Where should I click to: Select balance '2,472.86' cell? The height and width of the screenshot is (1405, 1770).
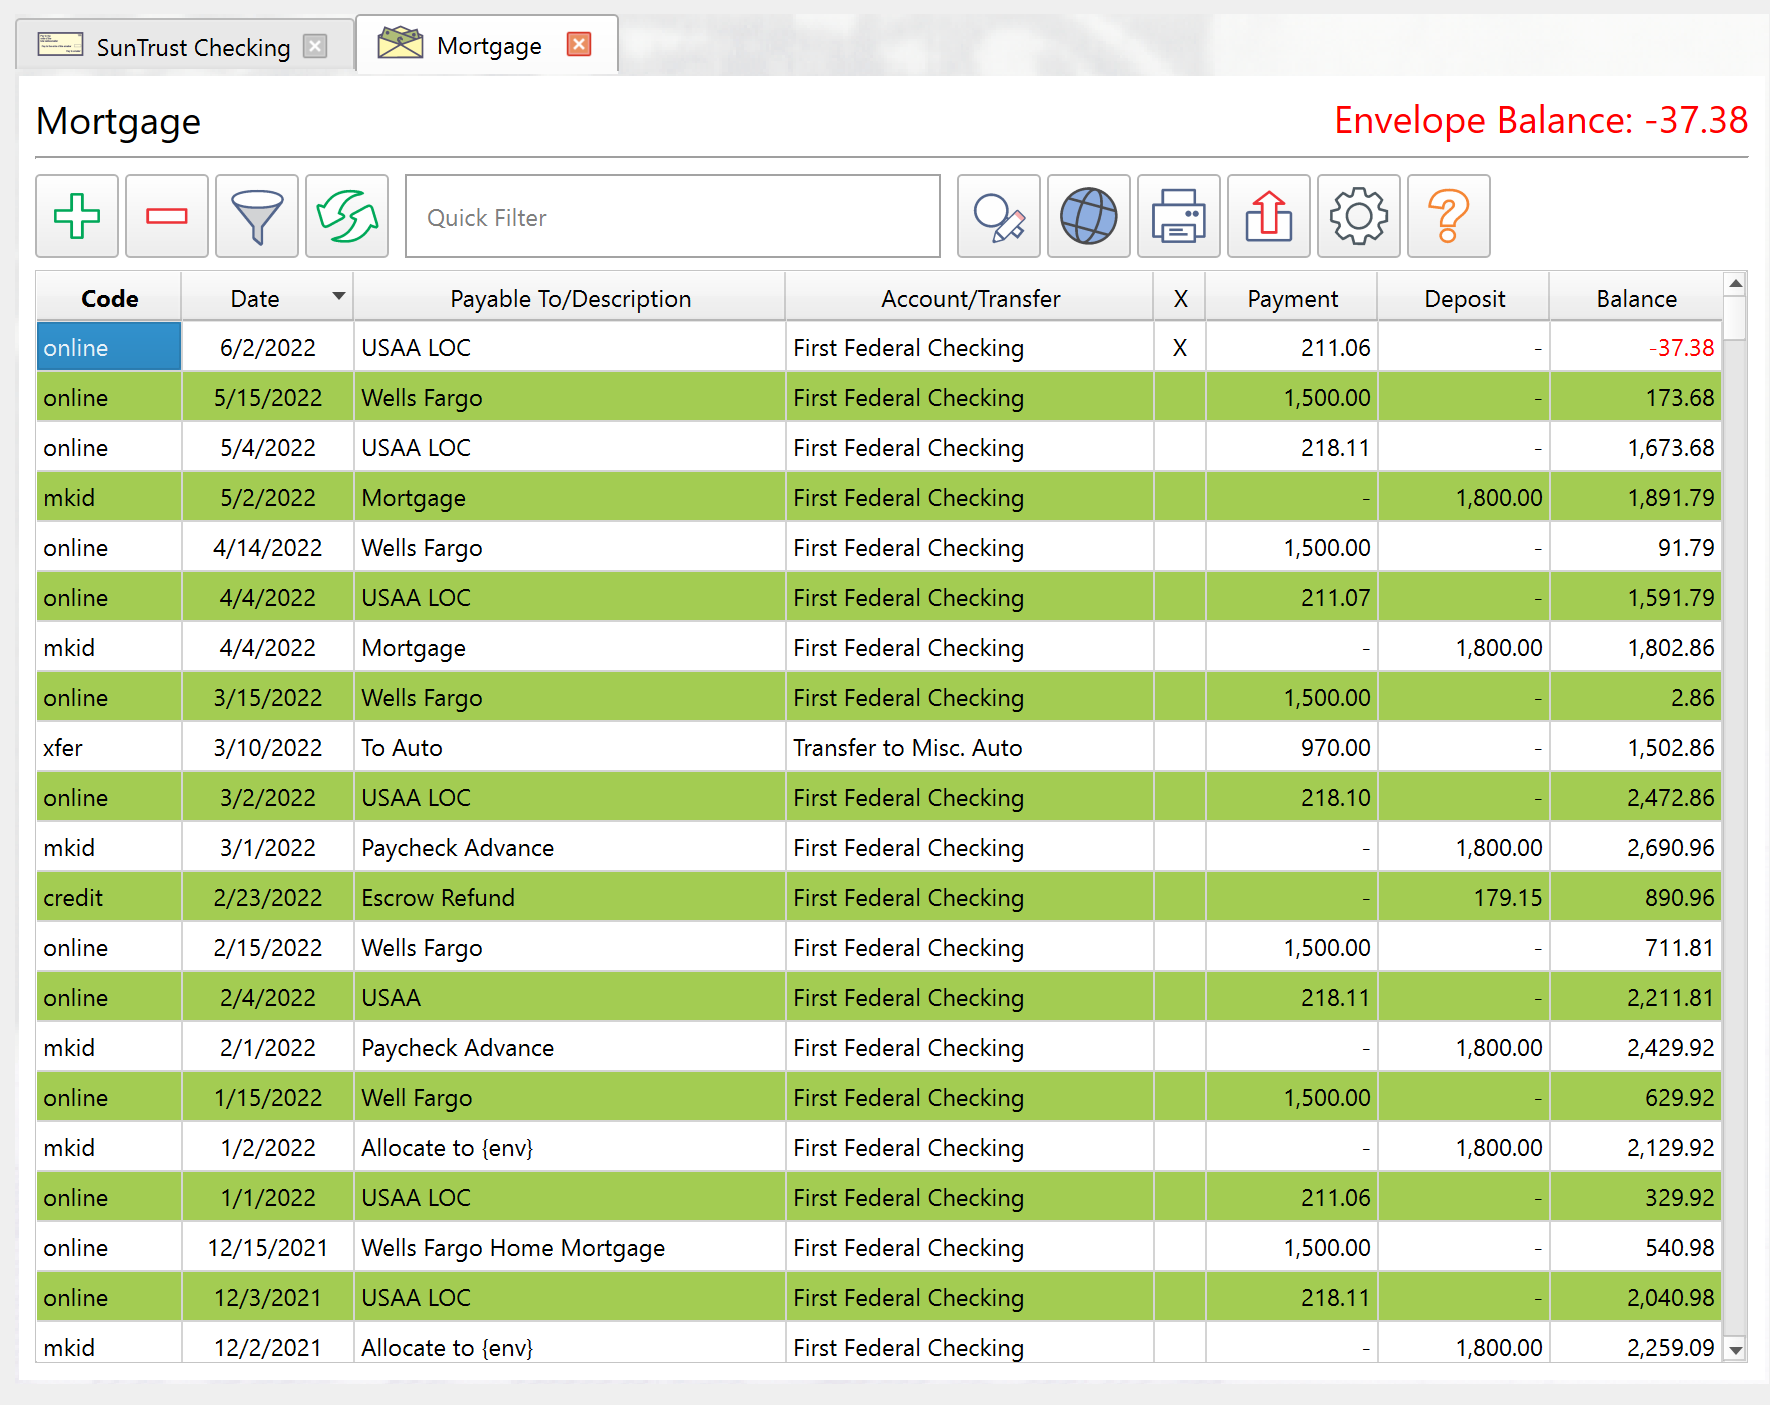[x=1636, y=797]
